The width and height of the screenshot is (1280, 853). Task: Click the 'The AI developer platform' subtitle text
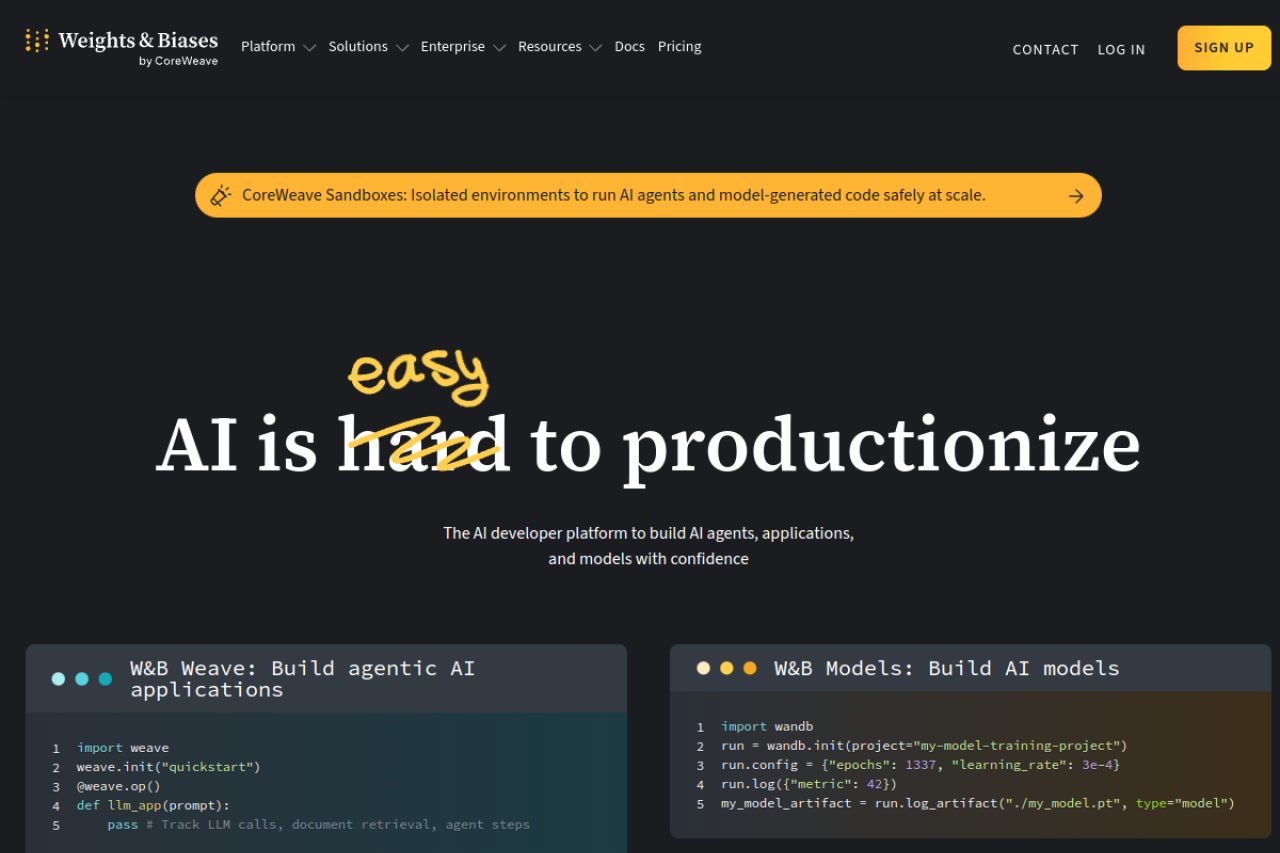click(648, 546)
